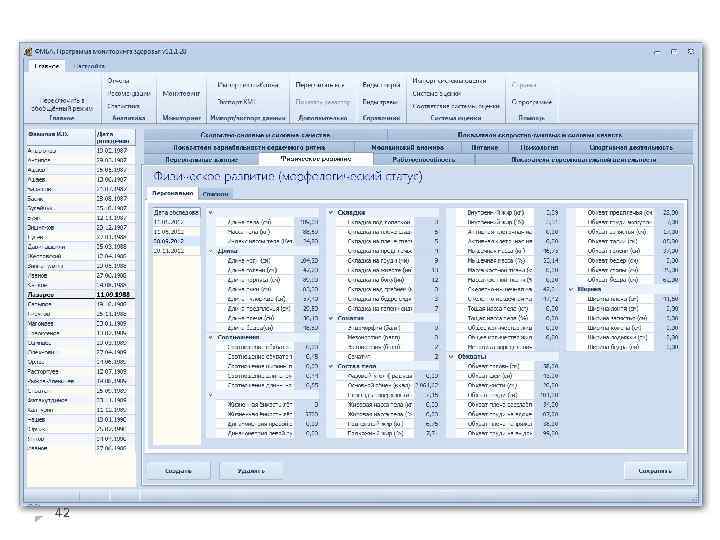Select the Расторгуев row in athlete list
The height and width of the screenshot is (540, 720).
[x=80, y=371]
